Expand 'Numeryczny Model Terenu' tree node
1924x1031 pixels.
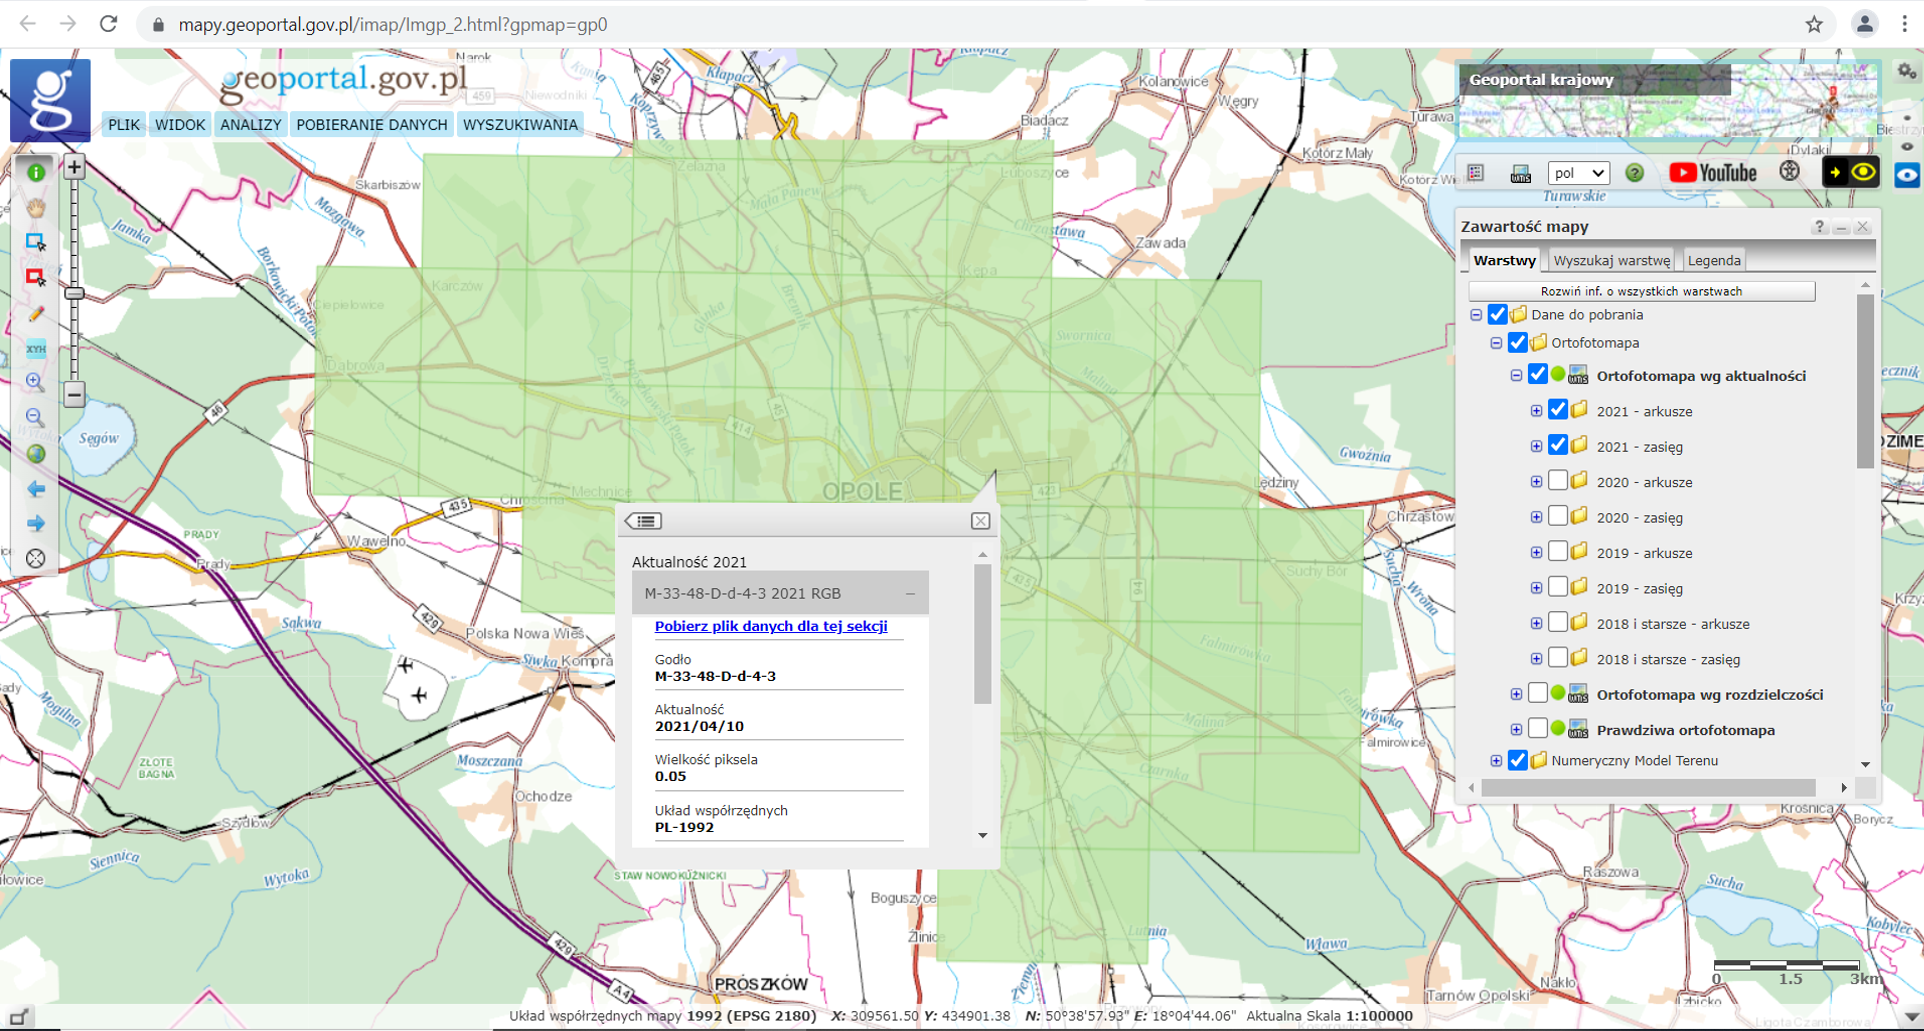(1496, 761)
